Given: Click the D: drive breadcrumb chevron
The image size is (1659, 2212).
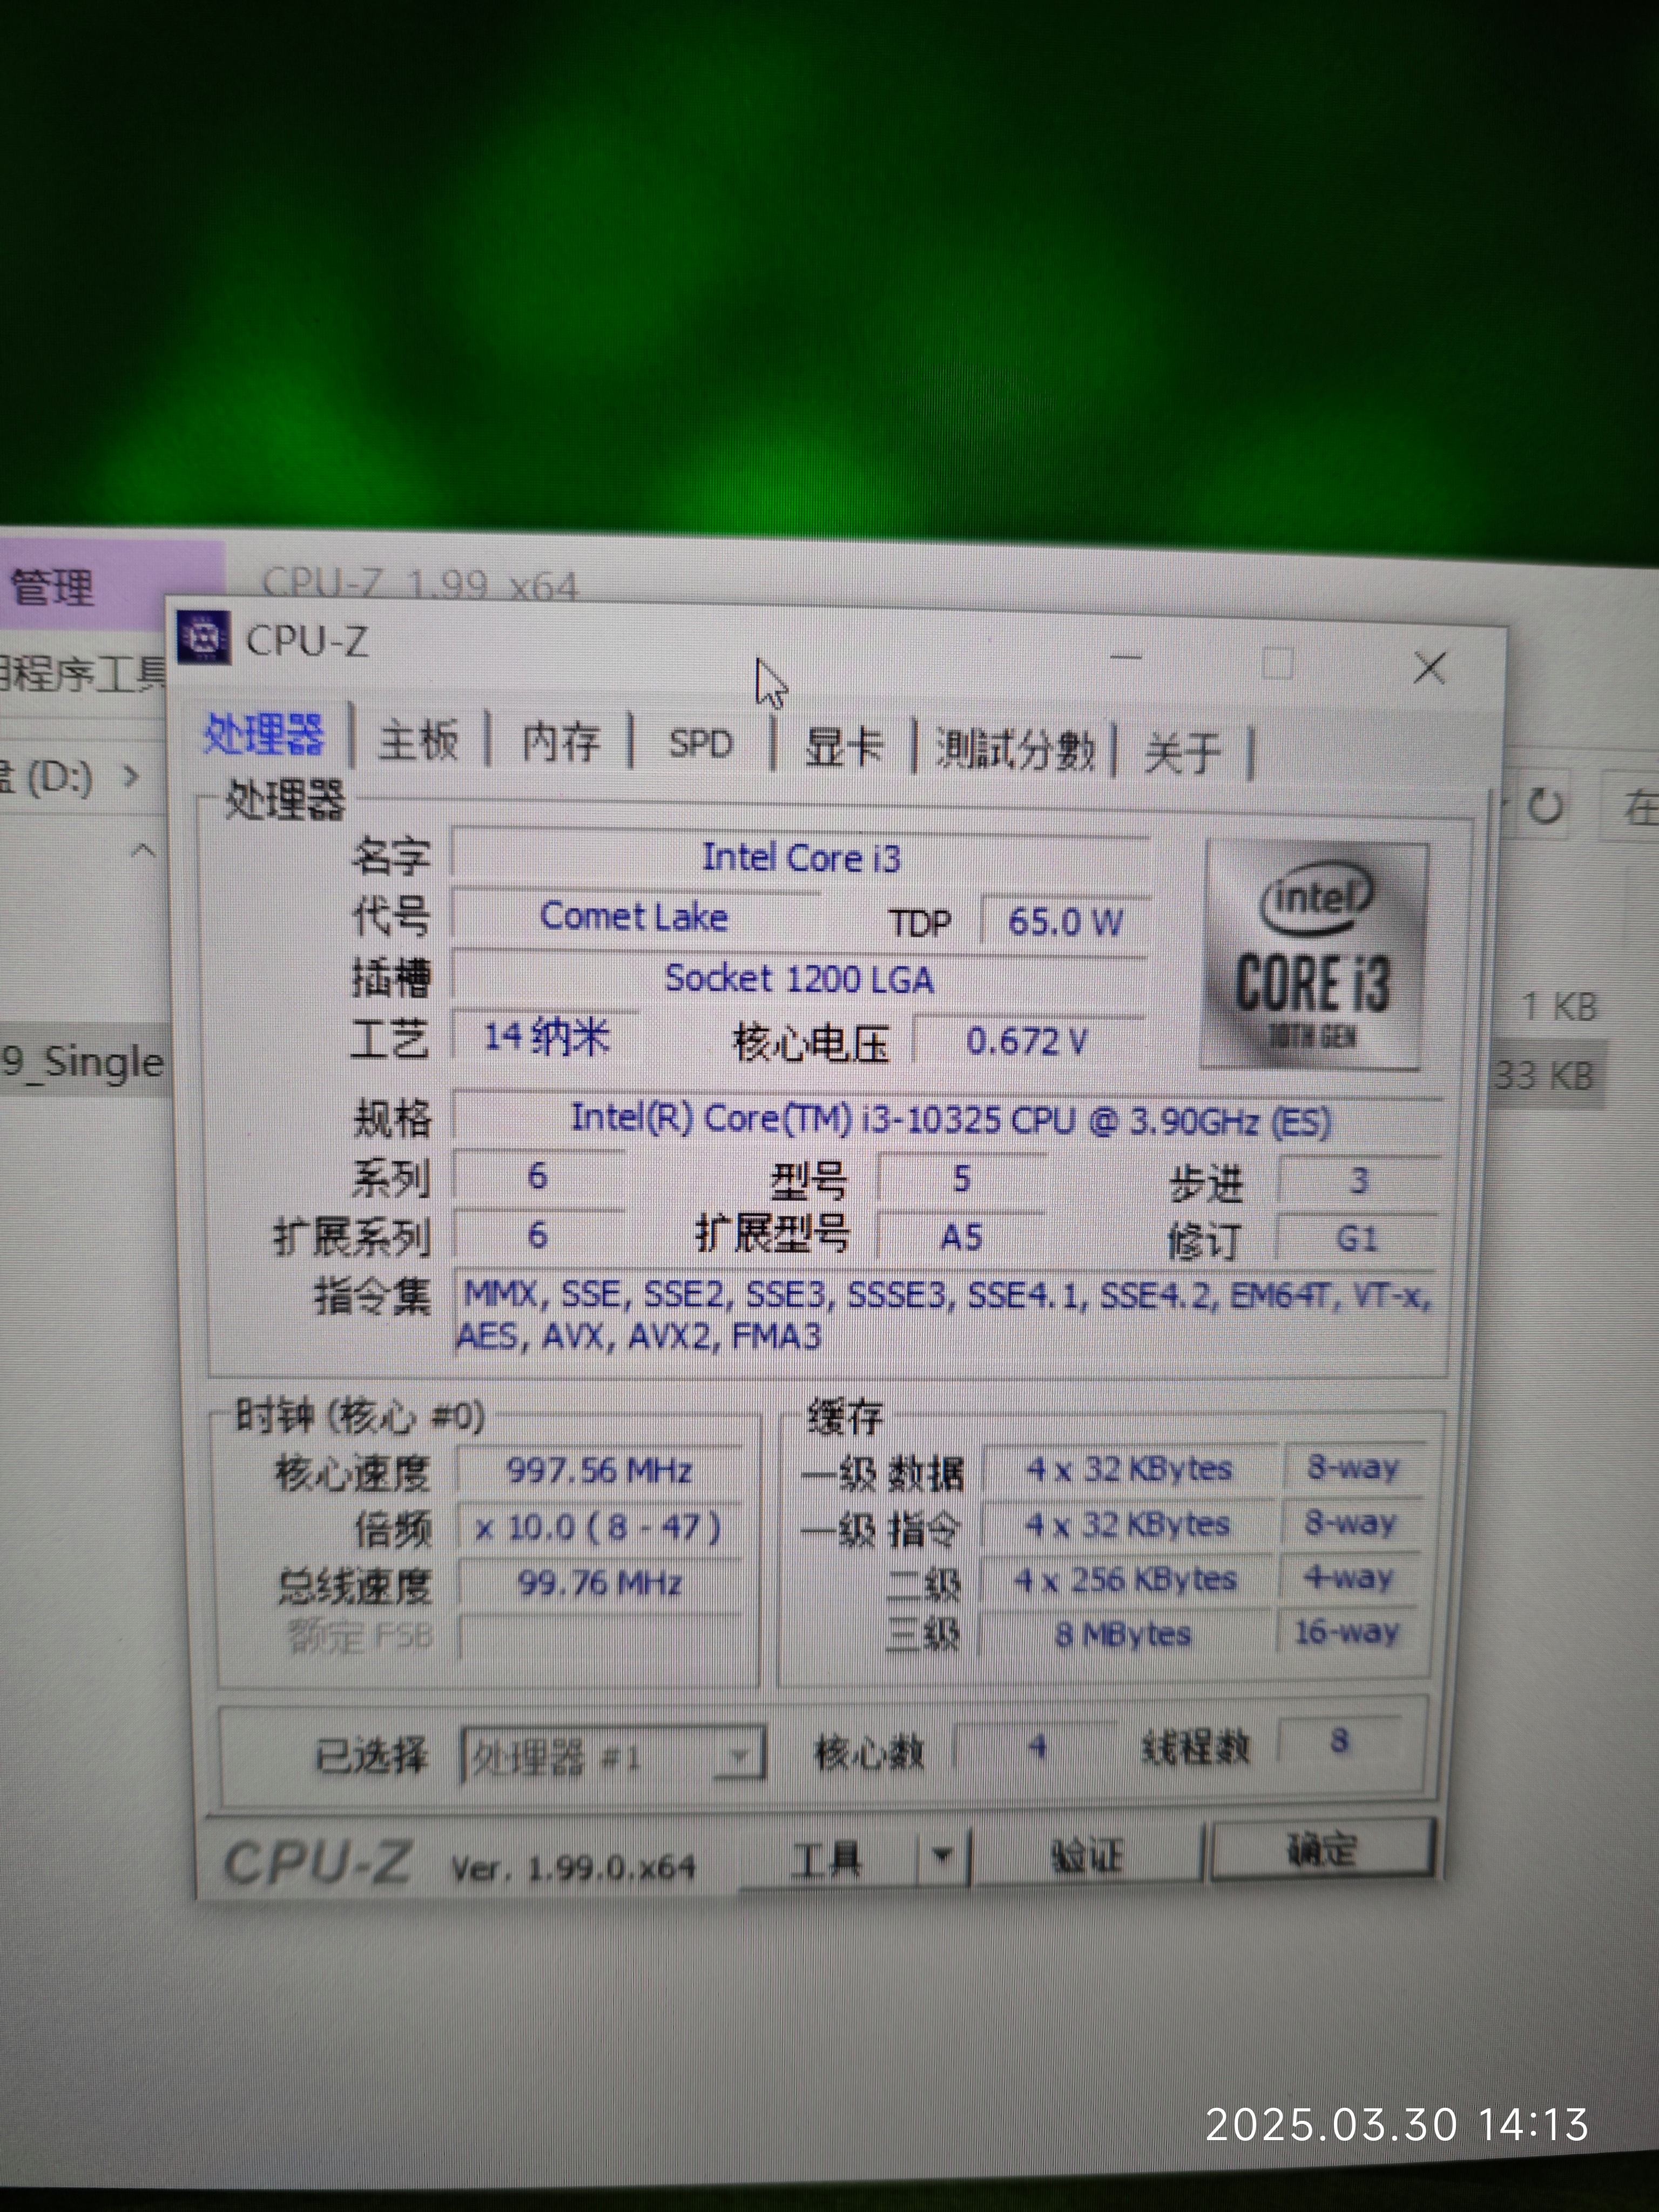Looking at the screenshot, I should (130, 775).
